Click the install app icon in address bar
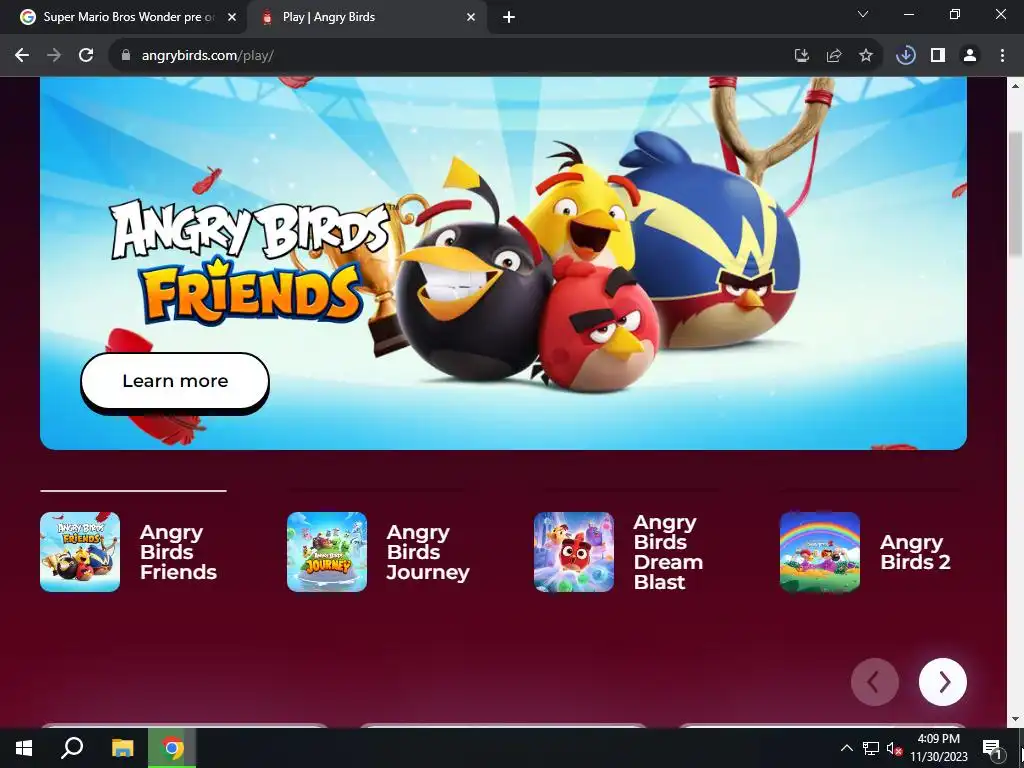The width and height of the screenshot is (1024, 768). (801, 56)
